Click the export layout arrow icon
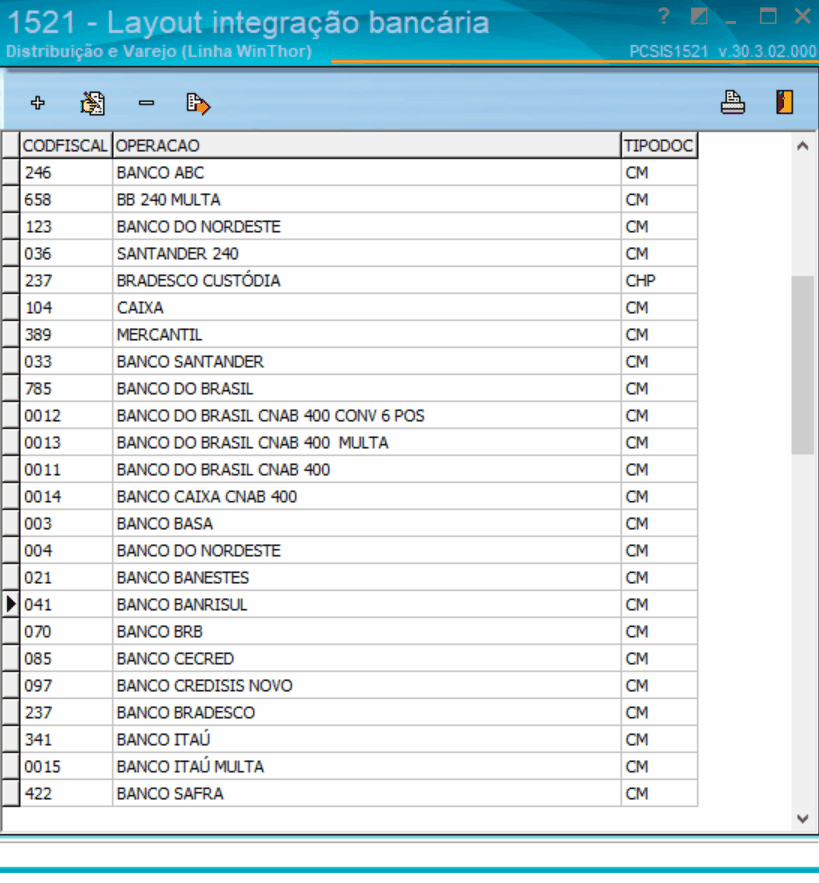 [198, 104]
